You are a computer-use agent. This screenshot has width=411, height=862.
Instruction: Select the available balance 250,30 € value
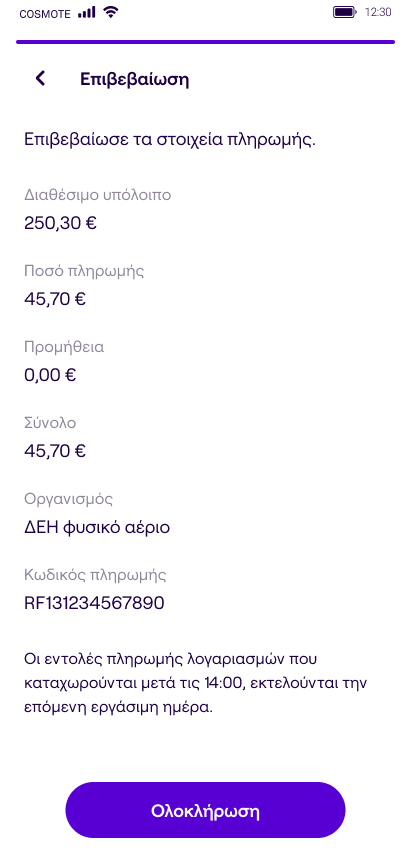60,223
